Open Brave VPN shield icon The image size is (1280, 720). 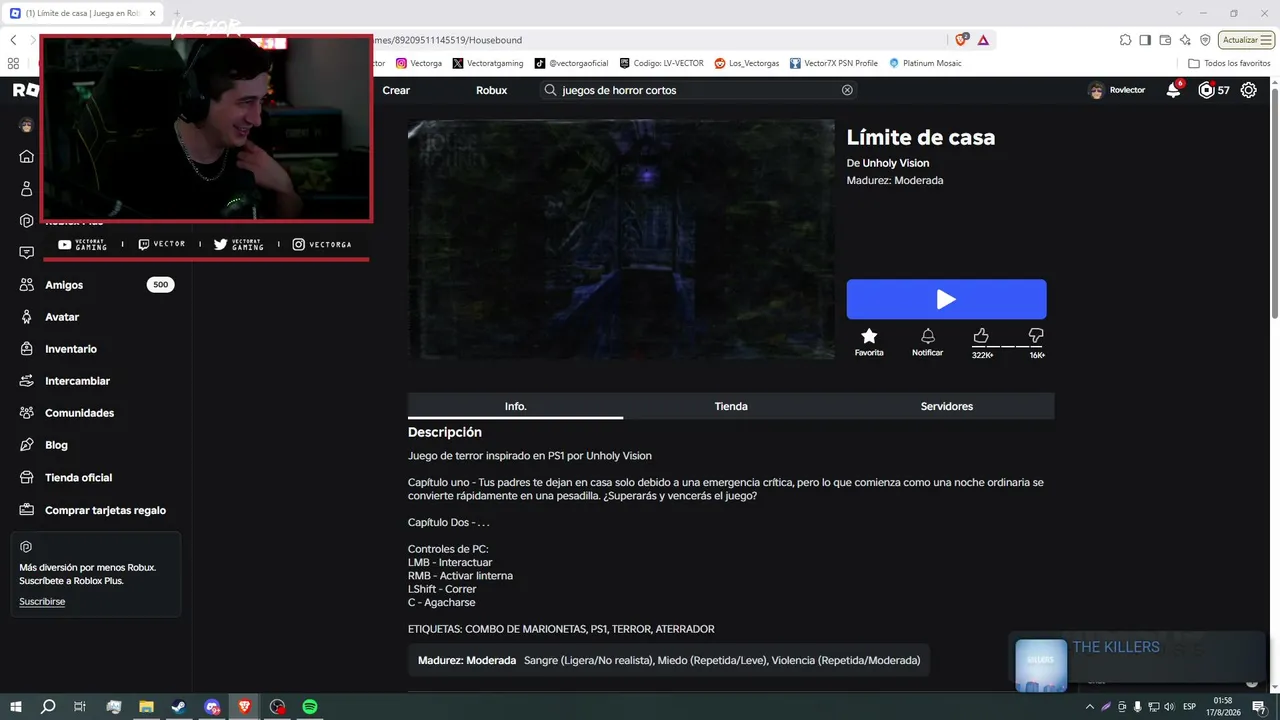click(1205, 40)
